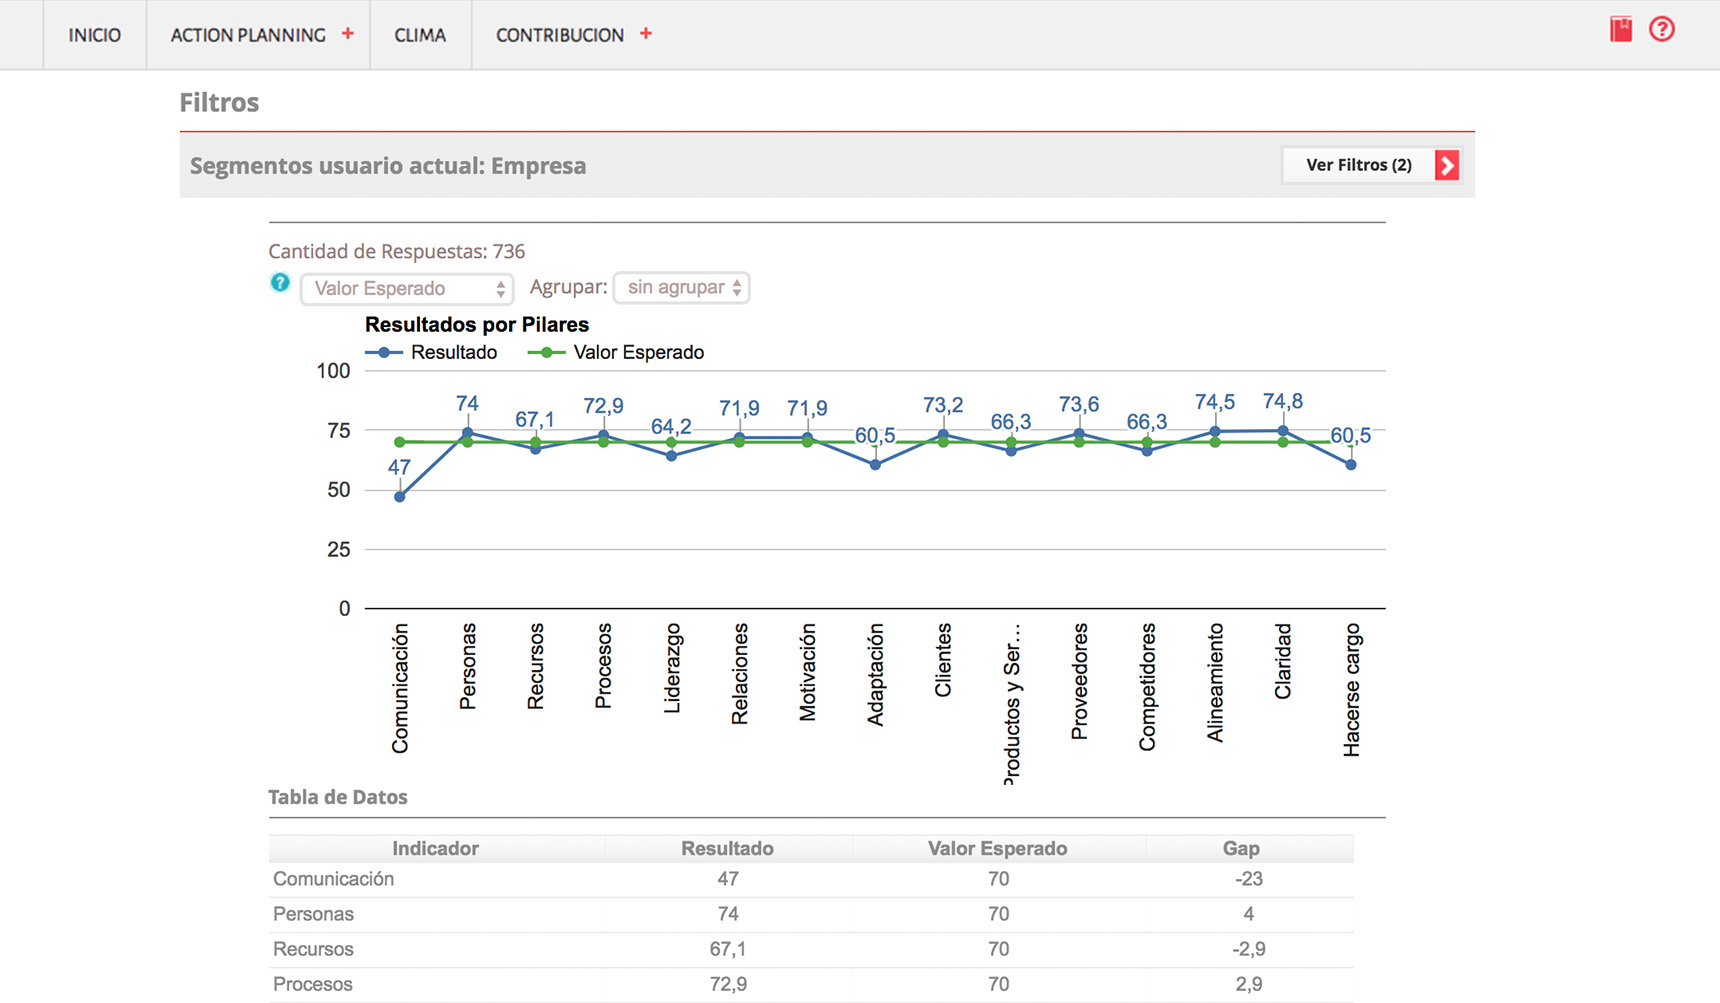Click Resultado value 67,1 in table
The width and height of the screenshot is (1720, 1003).
tap(728, 949)
